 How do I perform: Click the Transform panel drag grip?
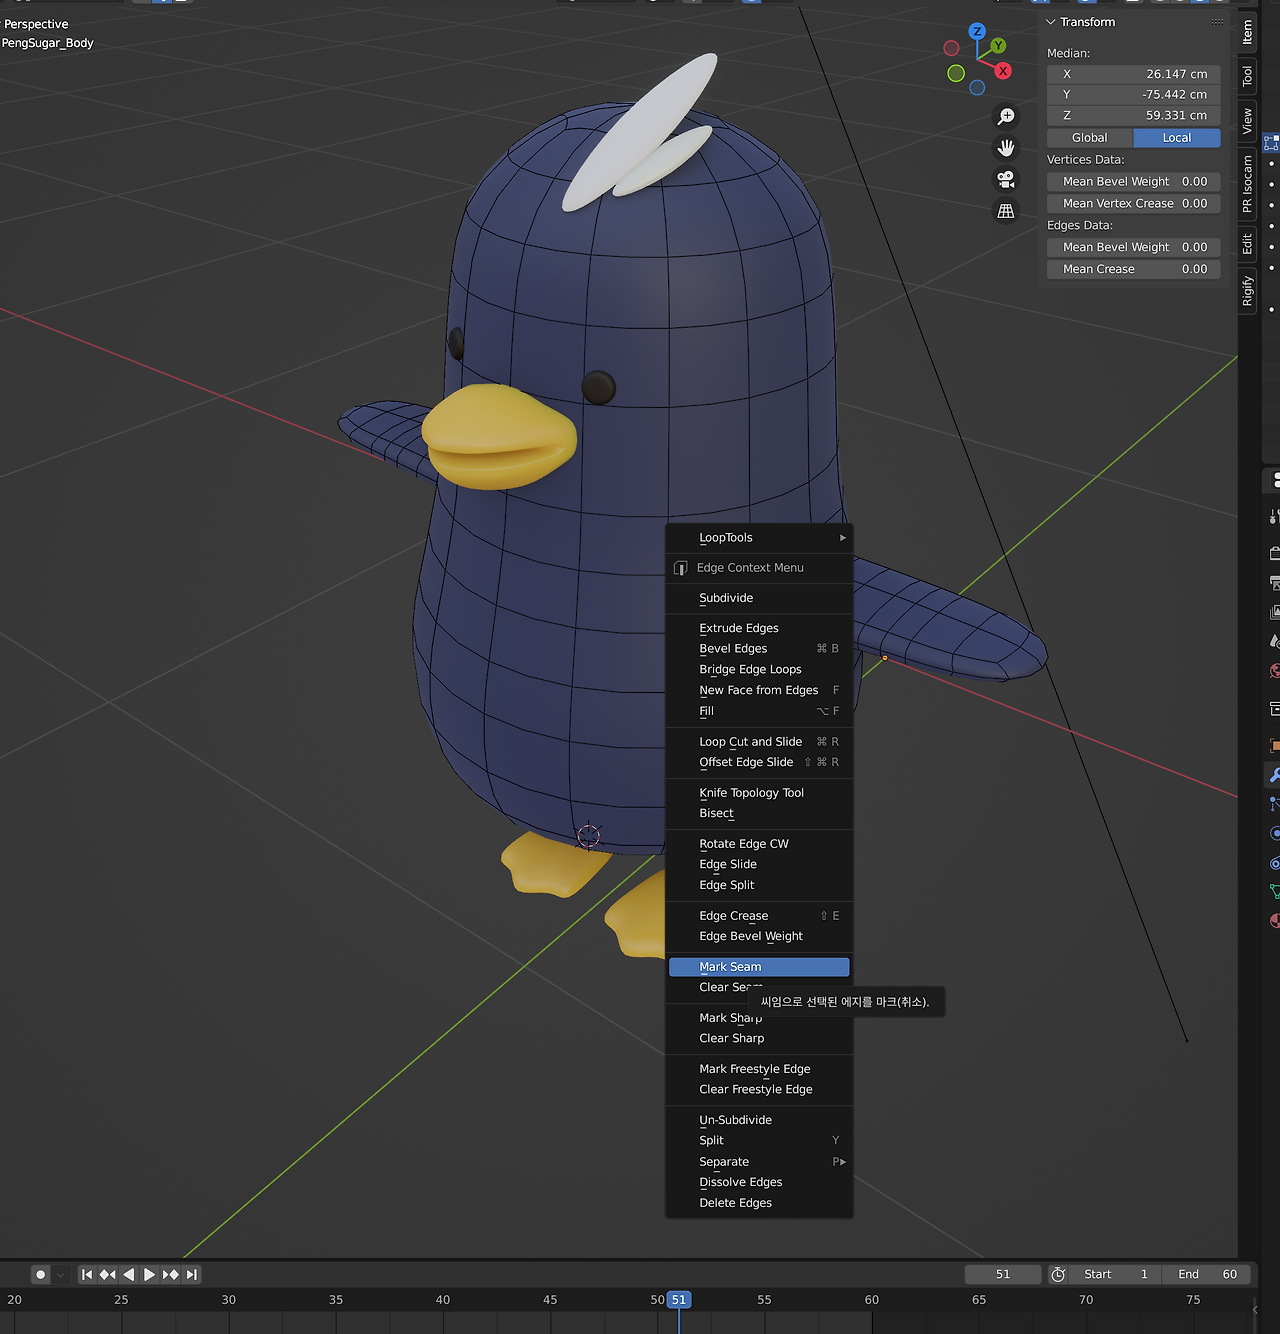point(1217,22)
